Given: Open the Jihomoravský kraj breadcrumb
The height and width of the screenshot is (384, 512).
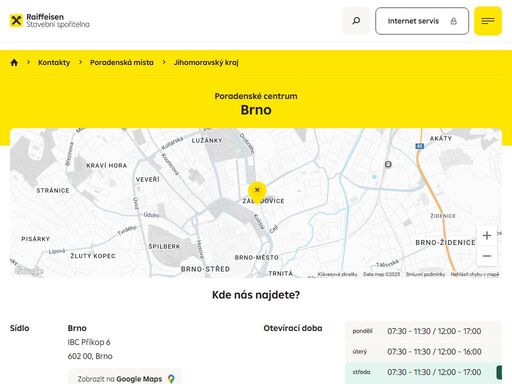Looking at the screenshot, I should point(206,62).
